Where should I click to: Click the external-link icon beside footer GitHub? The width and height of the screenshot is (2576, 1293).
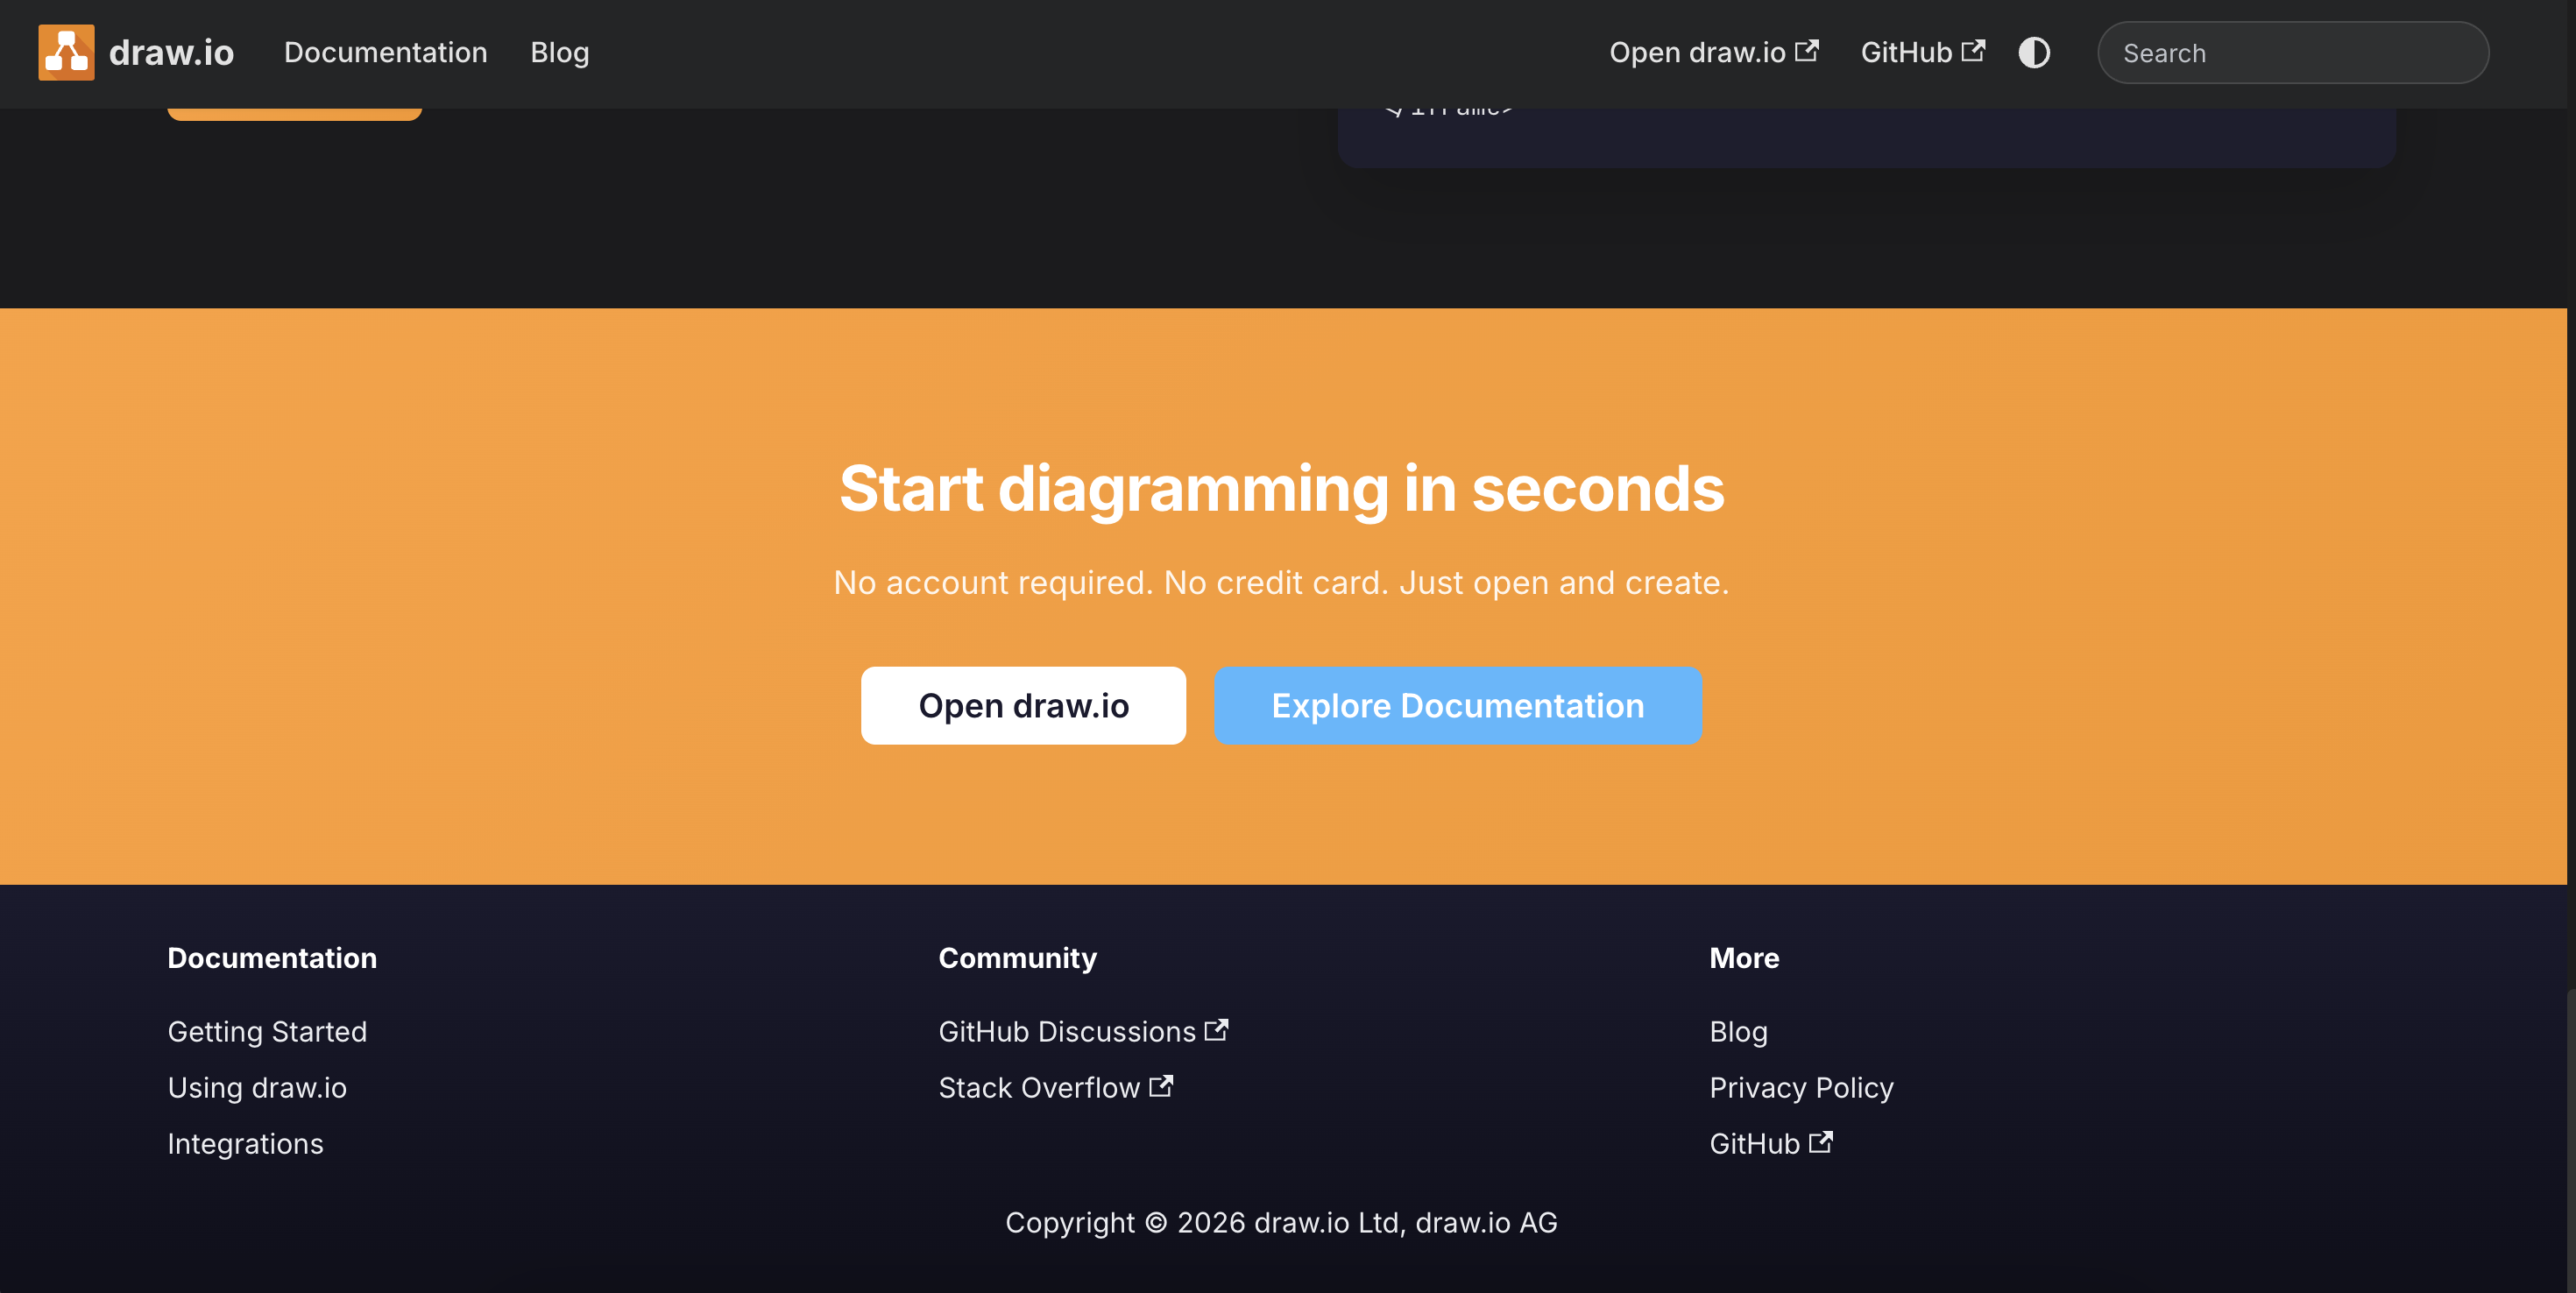point(1821,1141)
